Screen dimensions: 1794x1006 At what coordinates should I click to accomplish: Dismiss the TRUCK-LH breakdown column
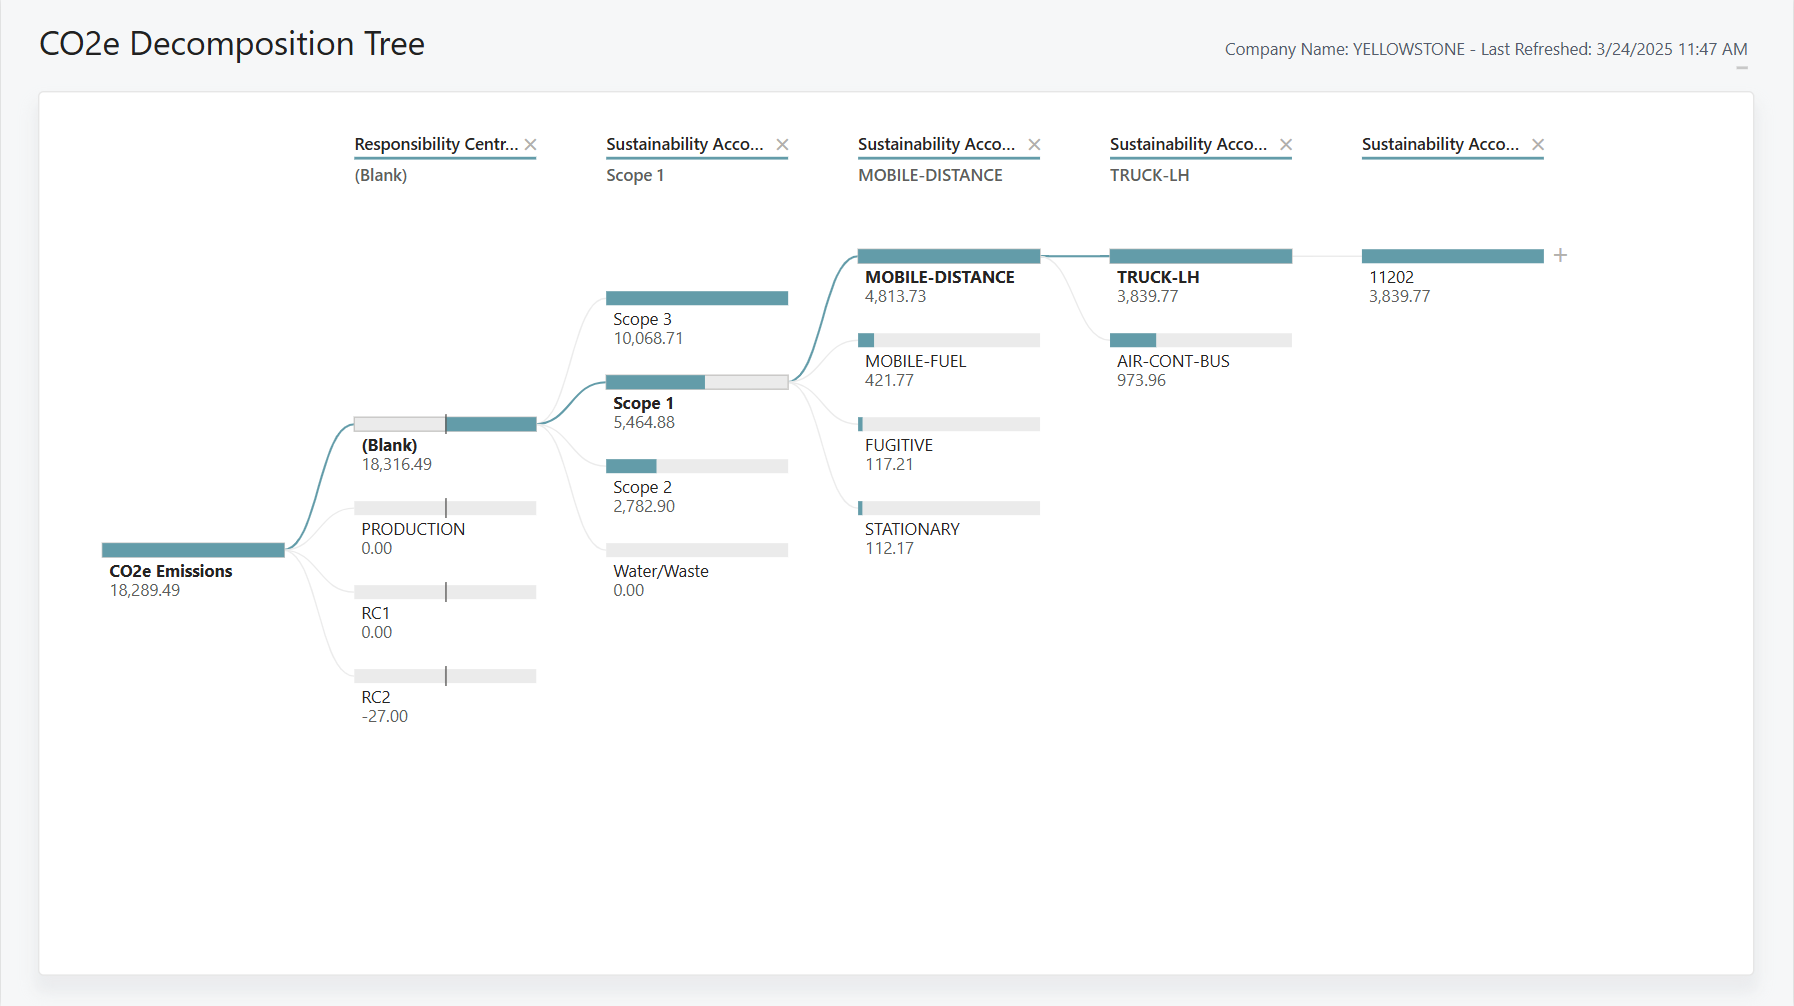click(1287, 144)
